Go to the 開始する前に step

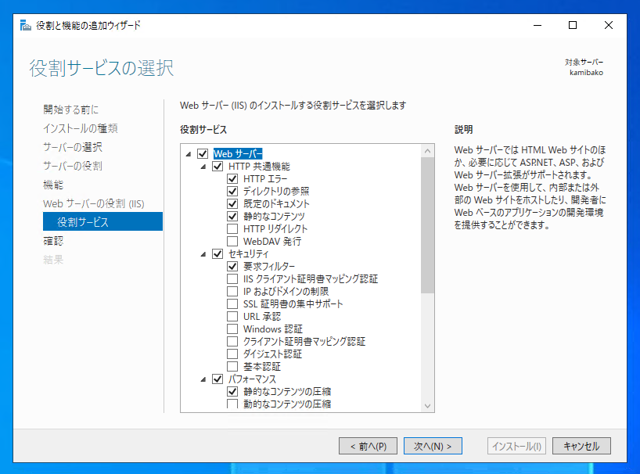point(71,109)
